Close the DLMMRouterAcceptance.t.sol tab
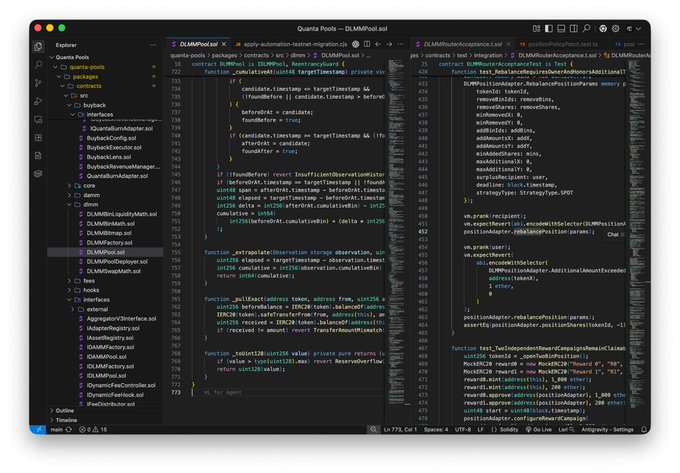The height and width of the screenshot is (473, 680). click(x=508, y=44)
